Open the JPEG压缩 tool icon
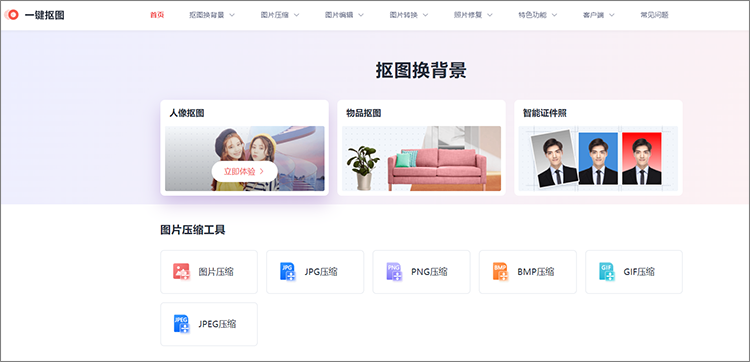This screenshot has width=750, height=362. point(181,324)
